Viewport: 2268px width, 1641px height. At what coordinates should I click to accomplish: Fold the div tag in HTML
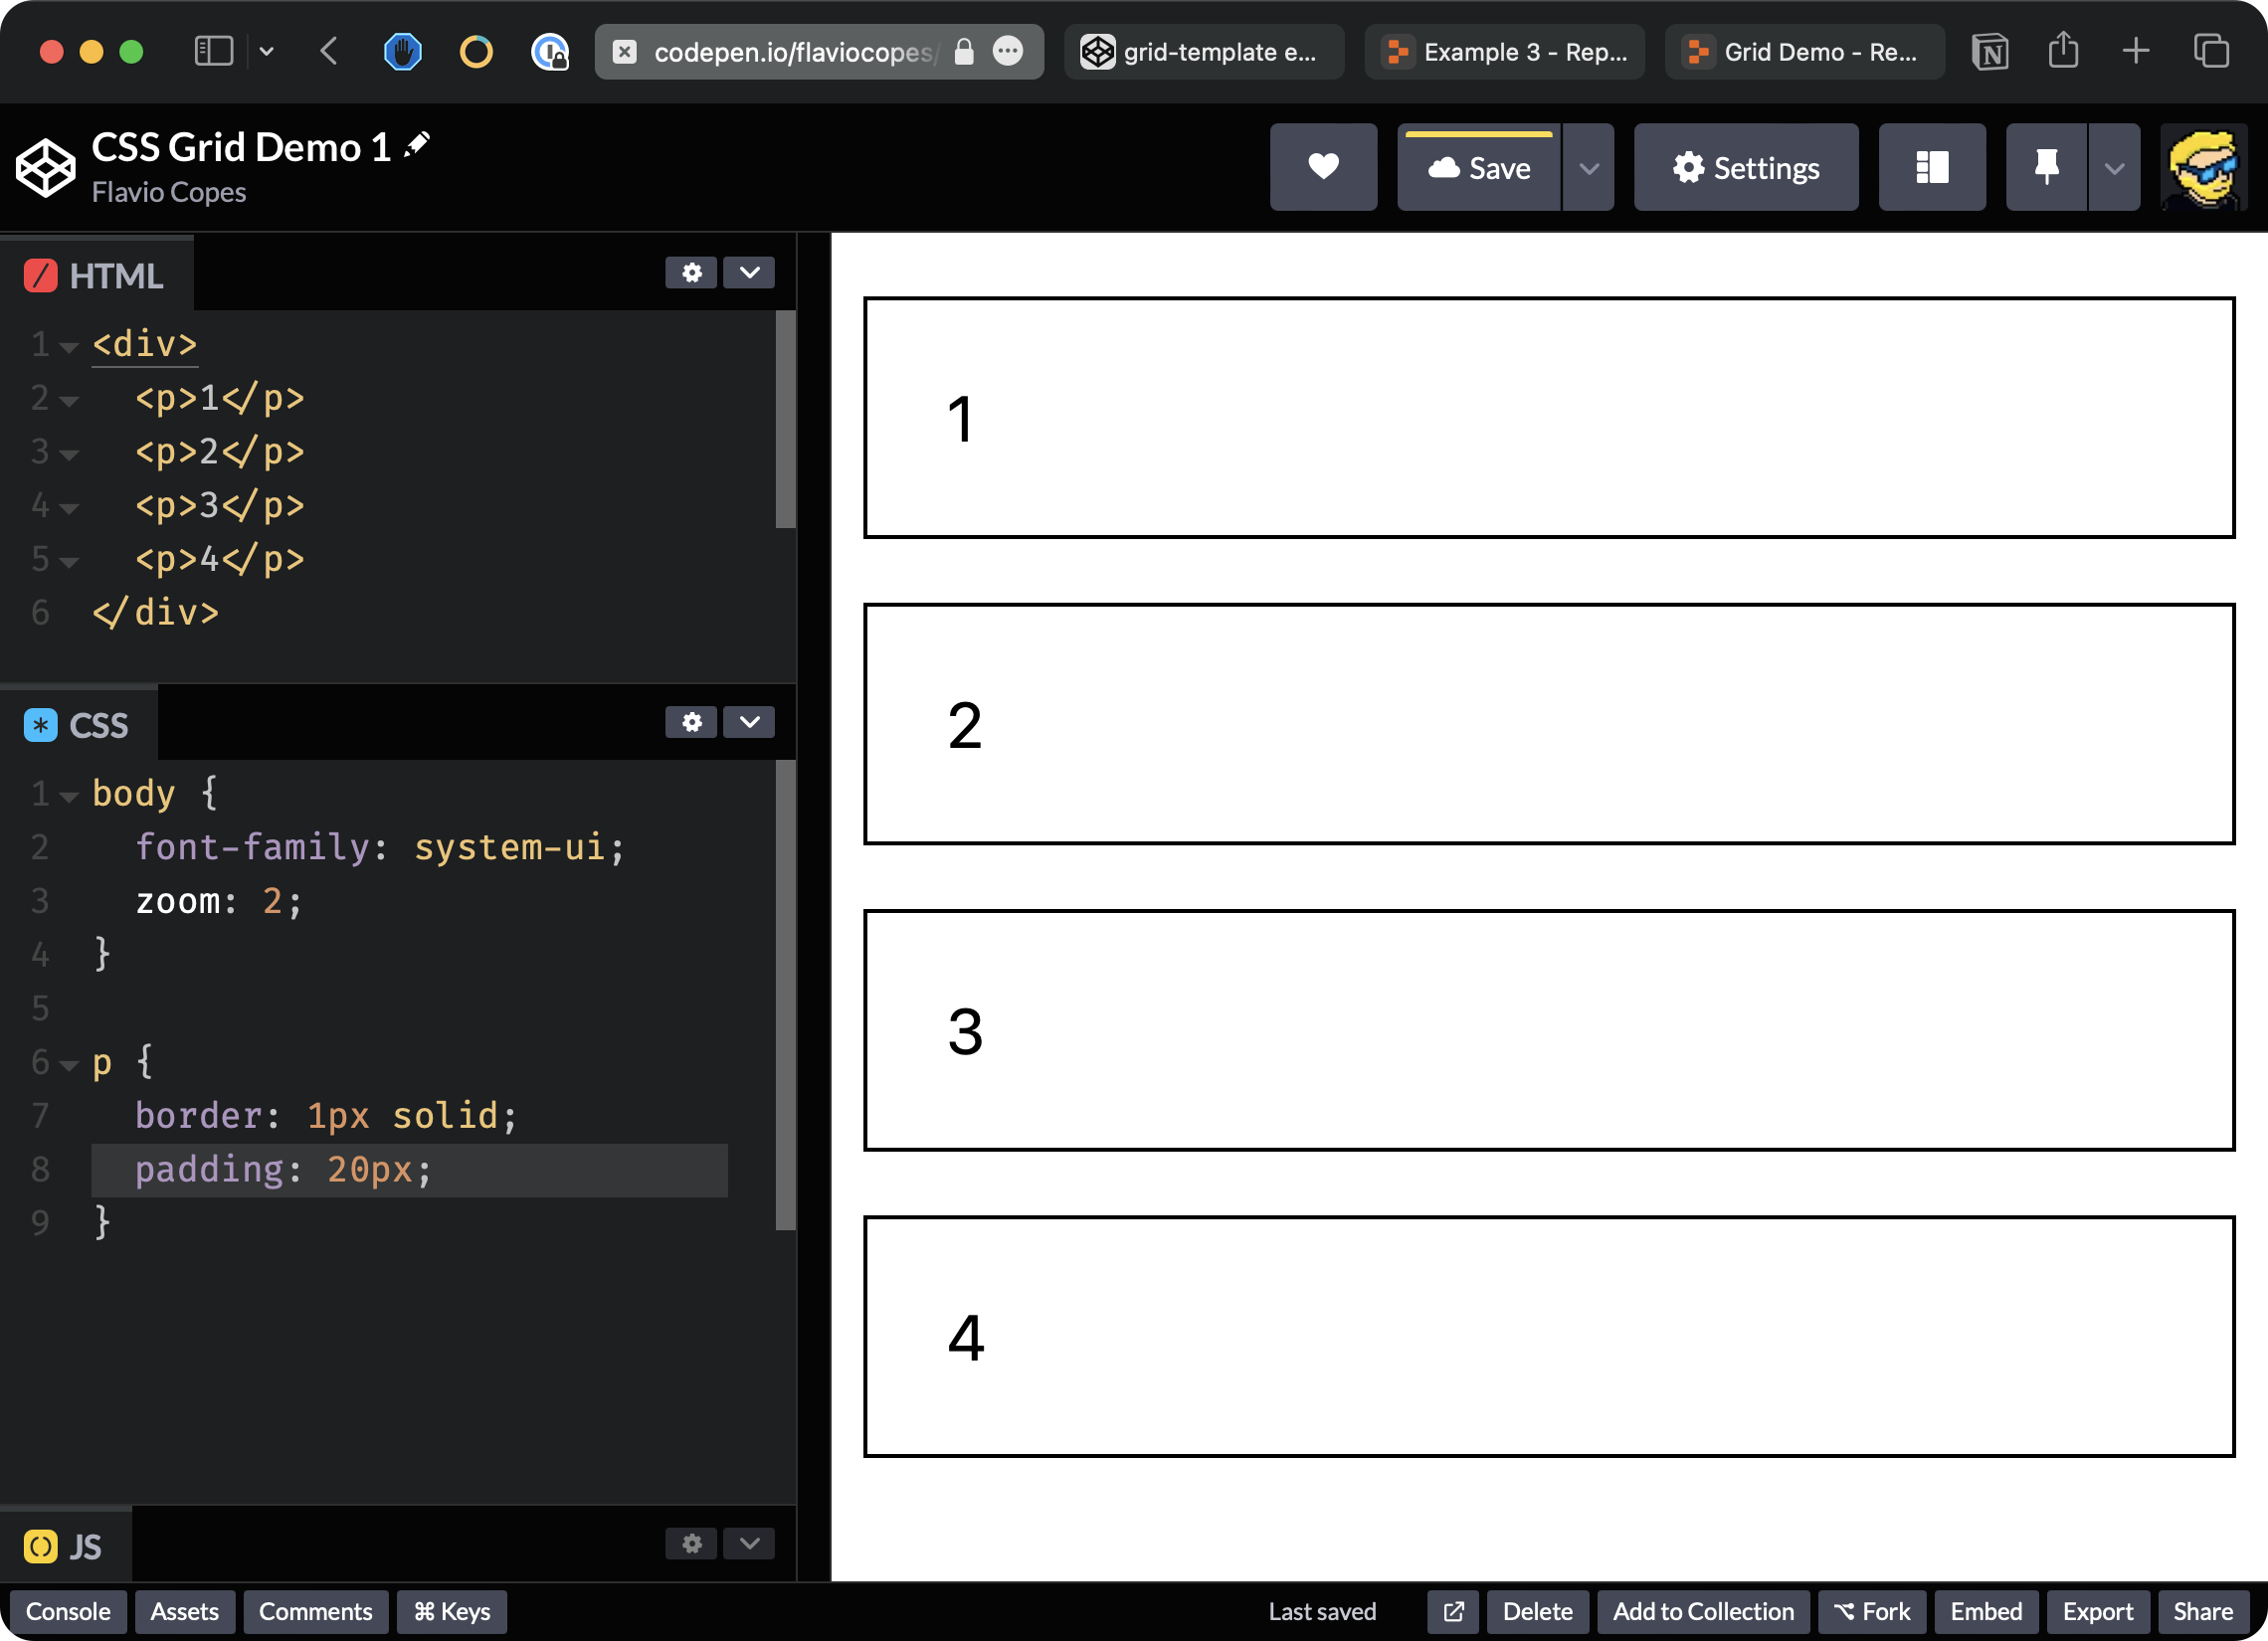pyautogui.click(x=69, y=348)
